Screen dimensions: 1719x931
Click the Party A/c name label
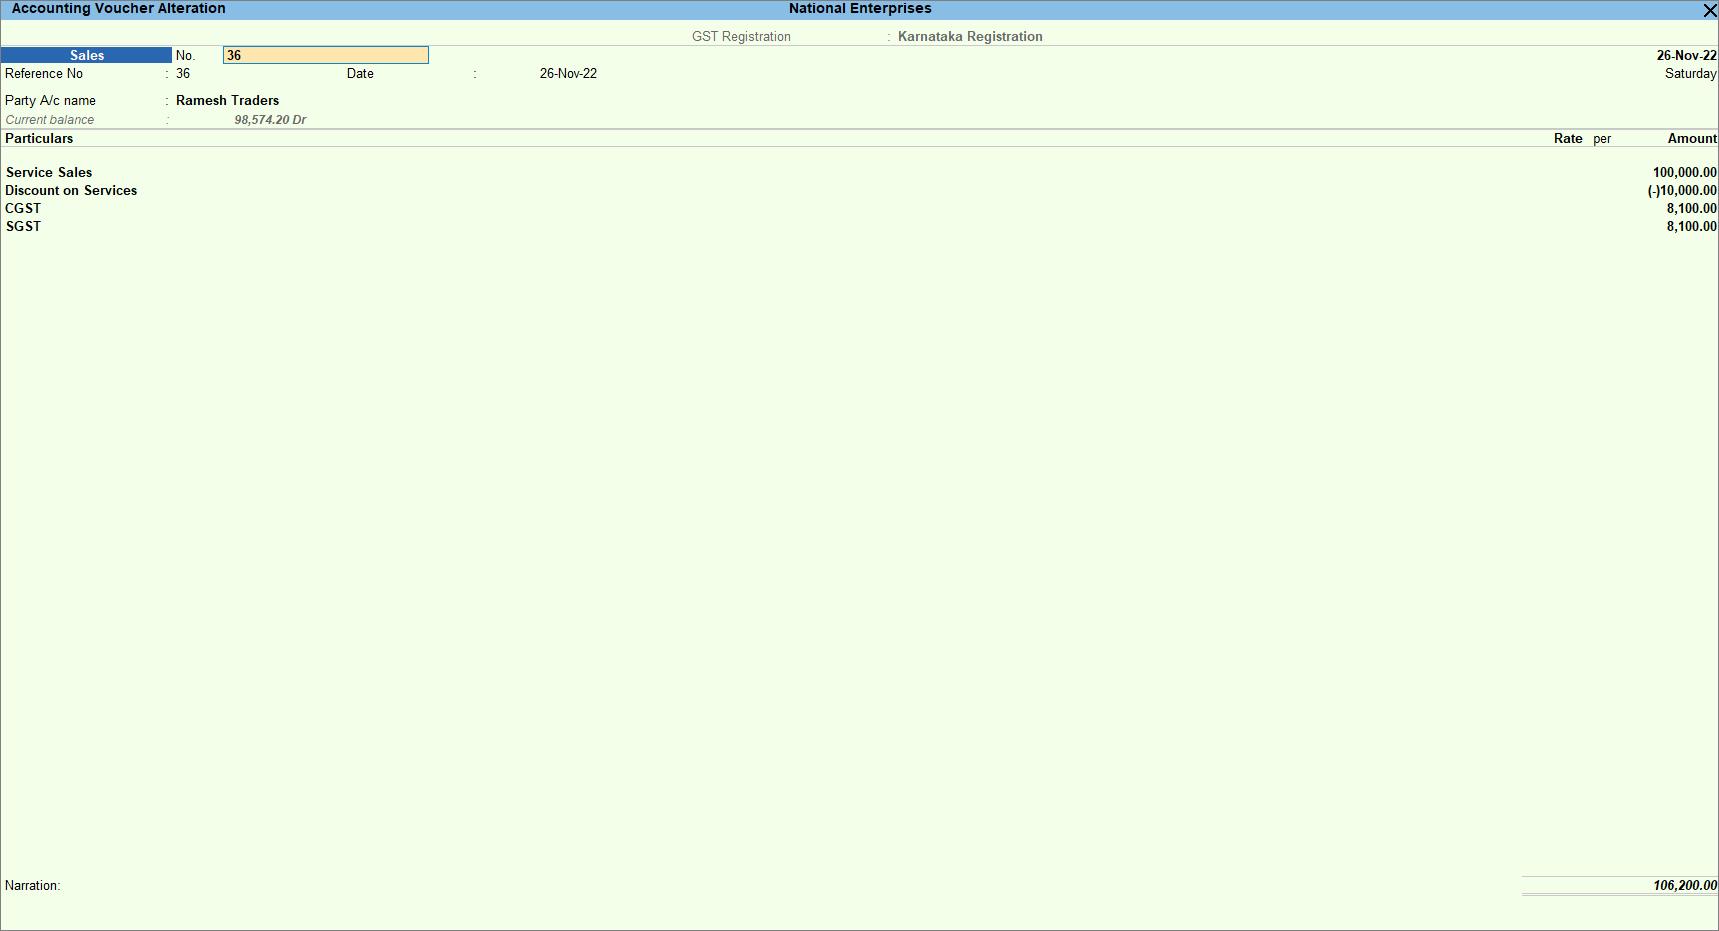(x=50, y=101)
